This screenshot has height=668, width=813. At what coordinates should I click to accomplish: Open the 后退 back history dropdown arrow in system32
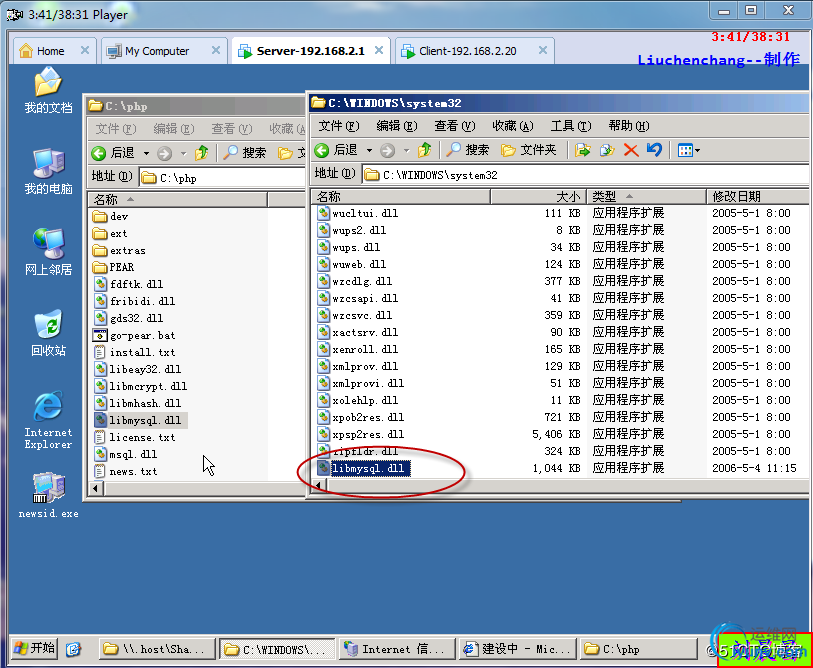(369, 150)
